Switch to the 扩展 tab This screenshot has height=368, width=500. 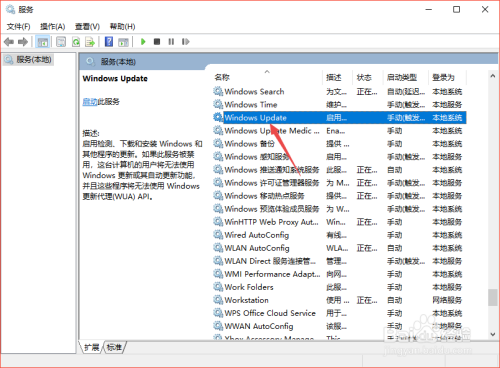pyautogui.click(x=92, y=347)
